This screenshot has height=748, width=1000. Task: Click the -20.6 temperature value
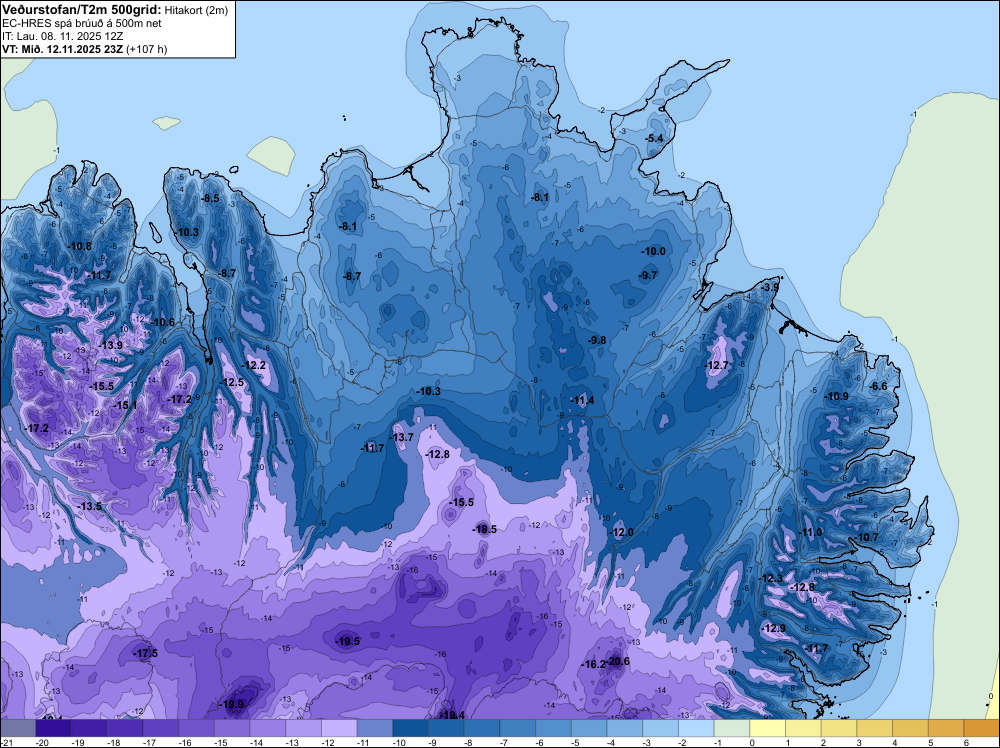pos(618,661)
